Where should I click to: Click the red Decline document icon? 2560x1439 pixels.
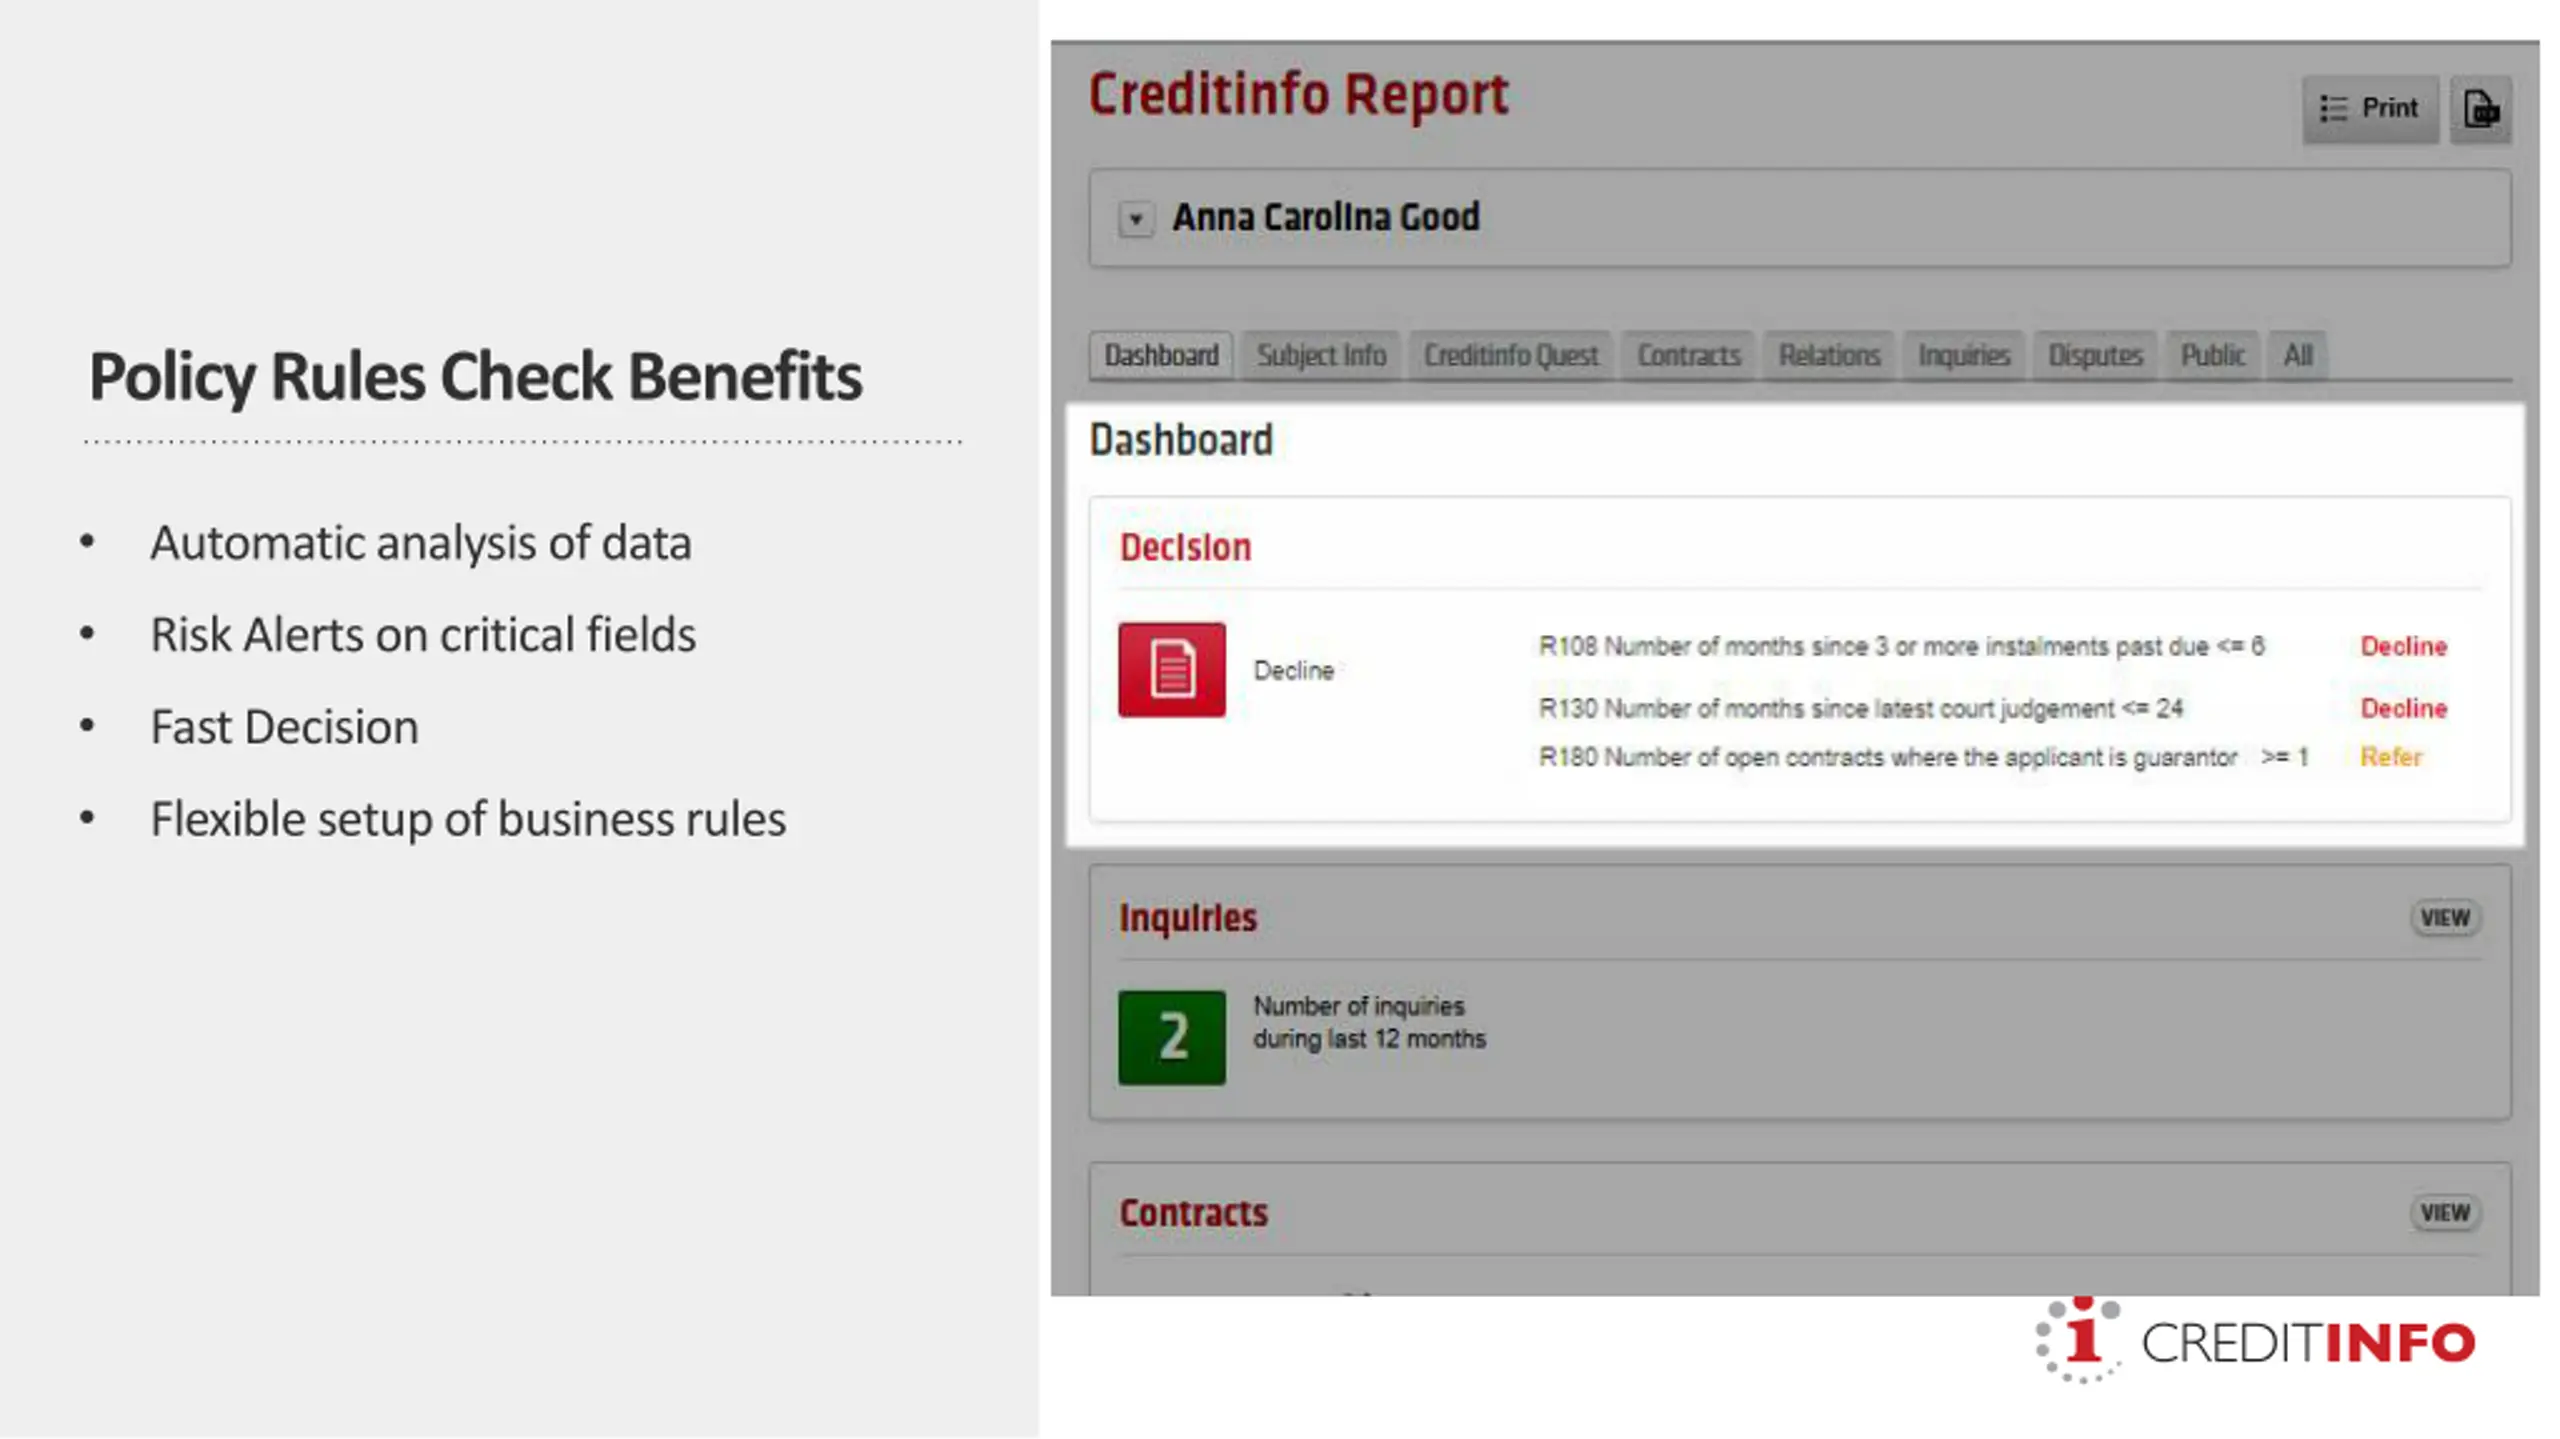click(1171, 669)
